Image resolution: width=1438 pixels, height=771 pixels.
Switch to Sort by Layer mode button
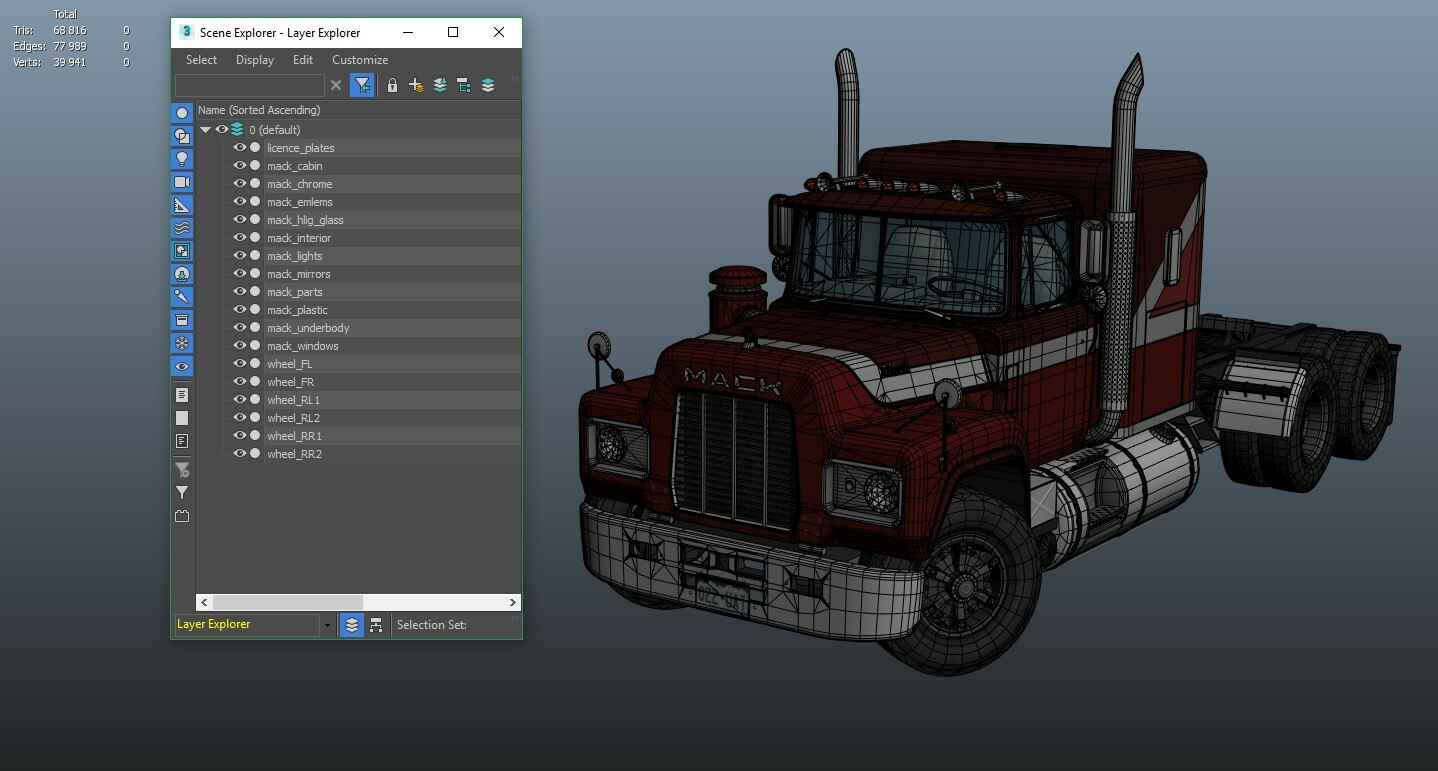[x=352, y=625]
